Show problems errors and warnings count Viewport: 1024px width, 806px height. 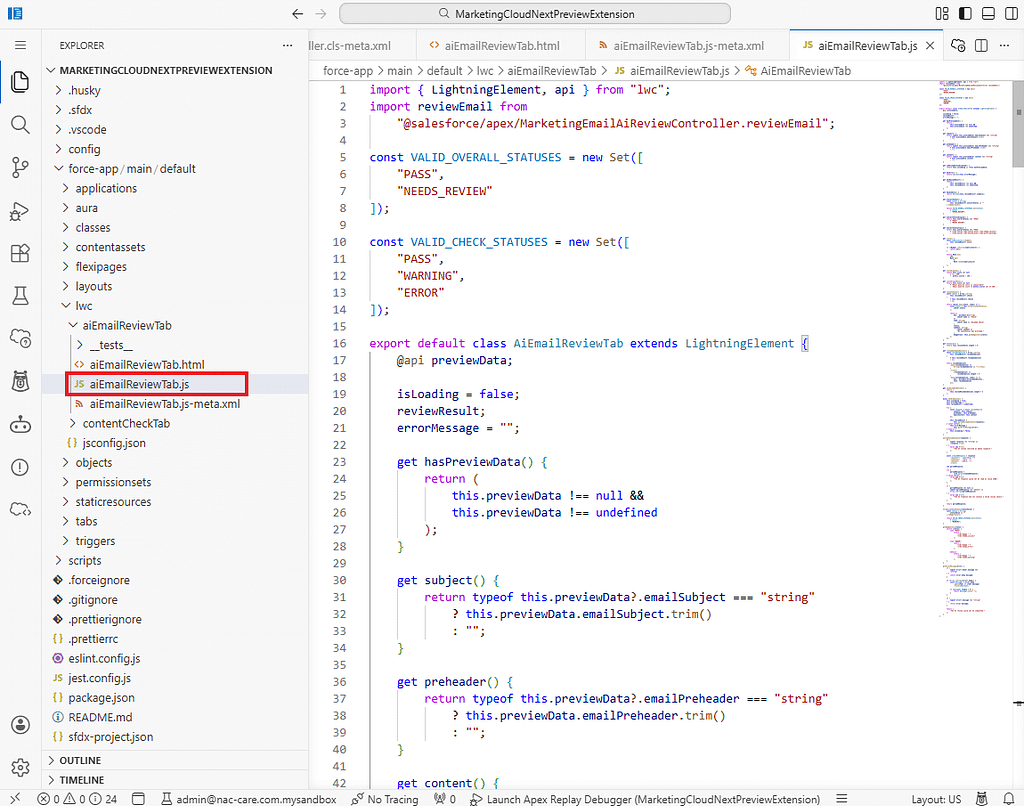coord(77,799)
